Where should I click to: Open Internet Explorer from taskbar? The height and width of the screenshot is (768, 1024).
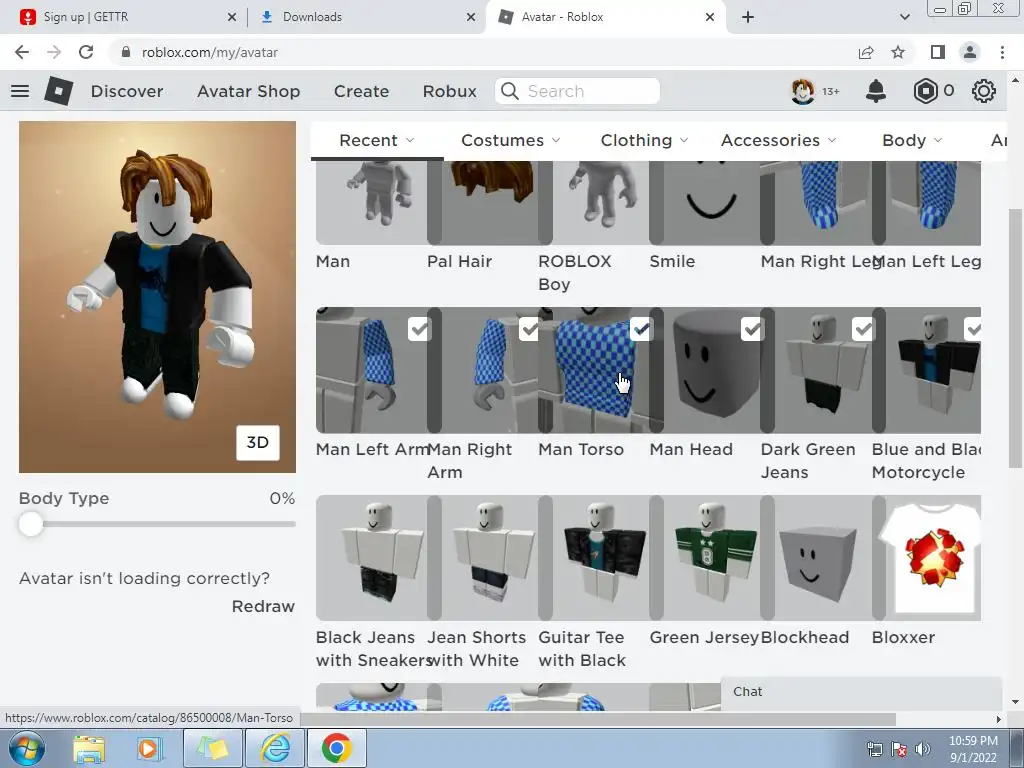pos(275,748)
